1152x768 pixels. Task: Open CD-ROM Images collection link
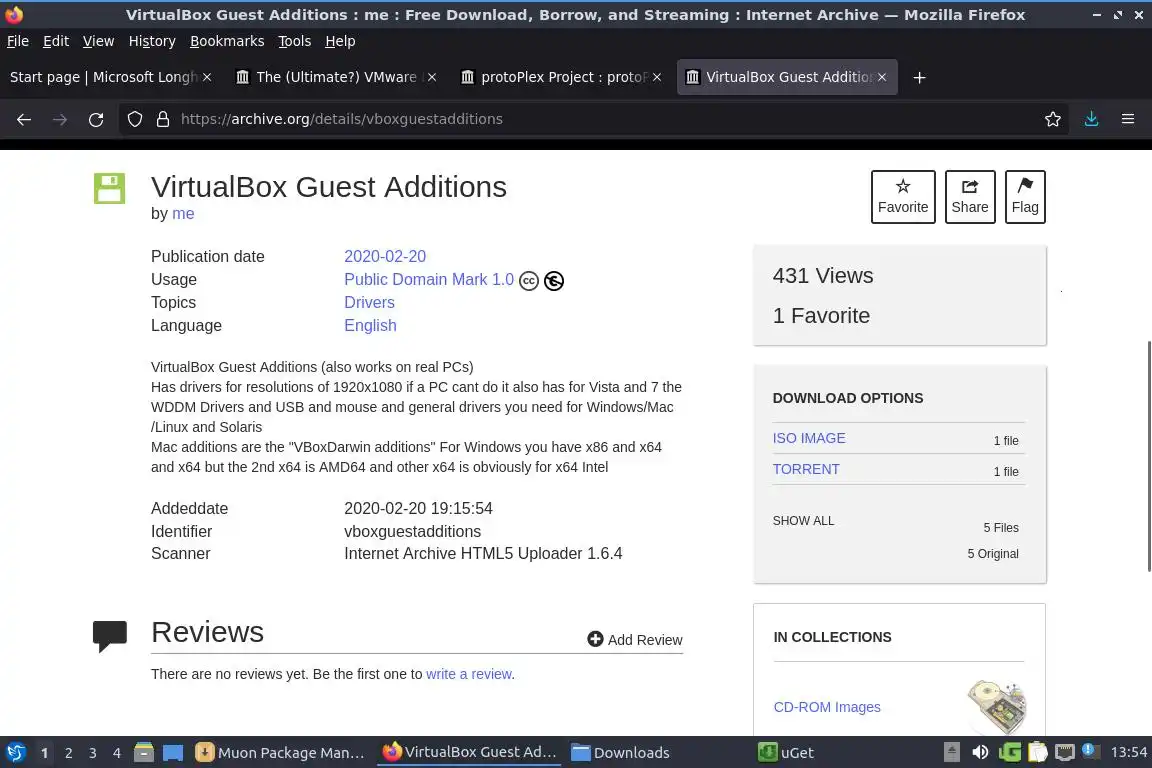(827, 707)
